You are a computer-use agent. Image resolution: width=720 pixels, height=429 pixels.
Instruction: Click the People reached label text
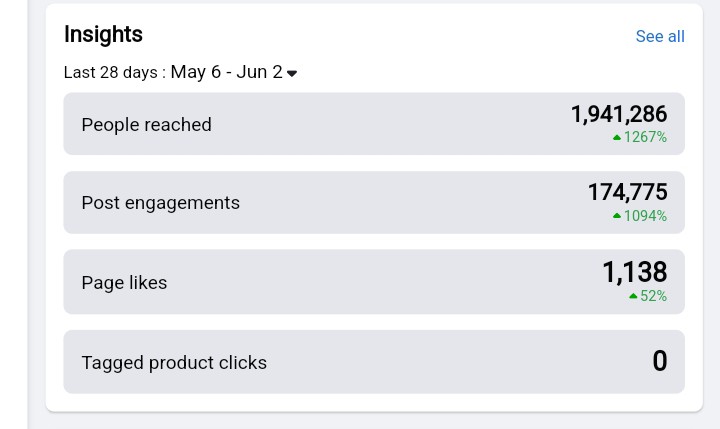[x=146, y=125]
